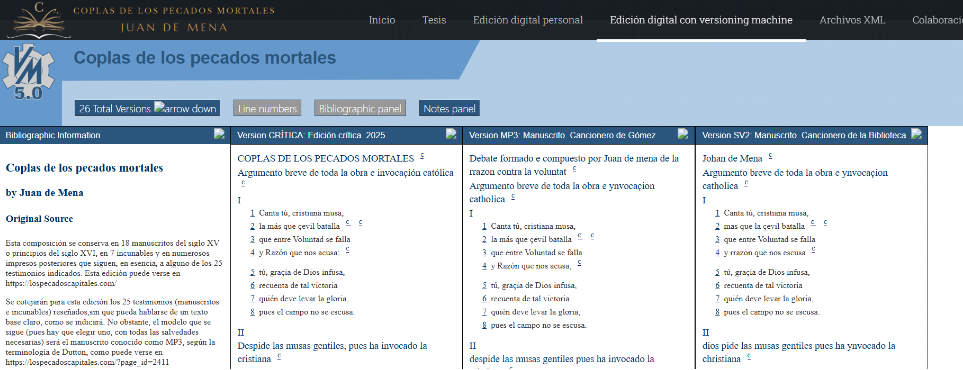Open note marker after 'y Razón que nos acusa,' in MP3
The image size is (963, 370).
579,262
